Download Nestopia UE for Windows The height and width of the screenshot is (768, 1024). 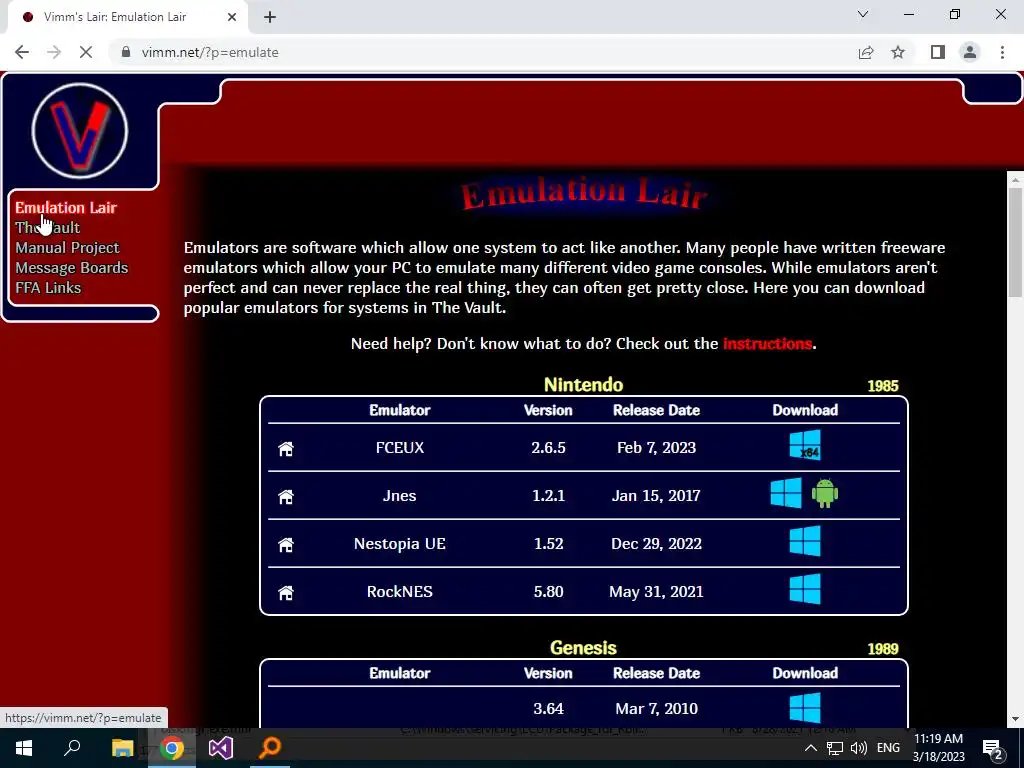[x=805, y=541]
